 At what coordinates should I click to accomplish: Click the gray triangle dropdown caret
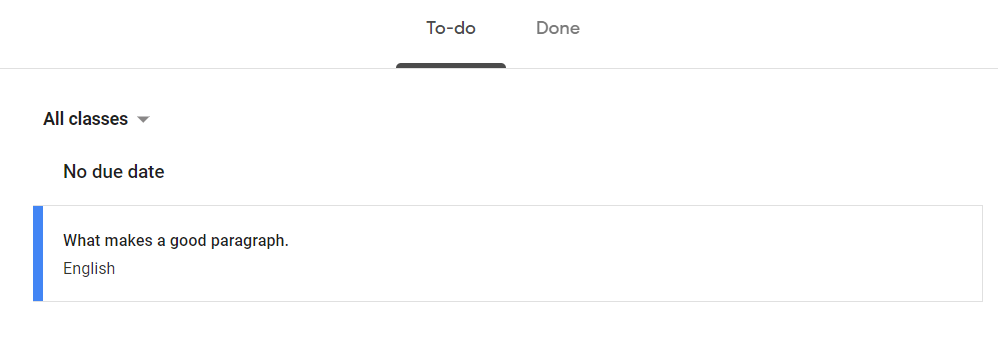coord(143,120)
